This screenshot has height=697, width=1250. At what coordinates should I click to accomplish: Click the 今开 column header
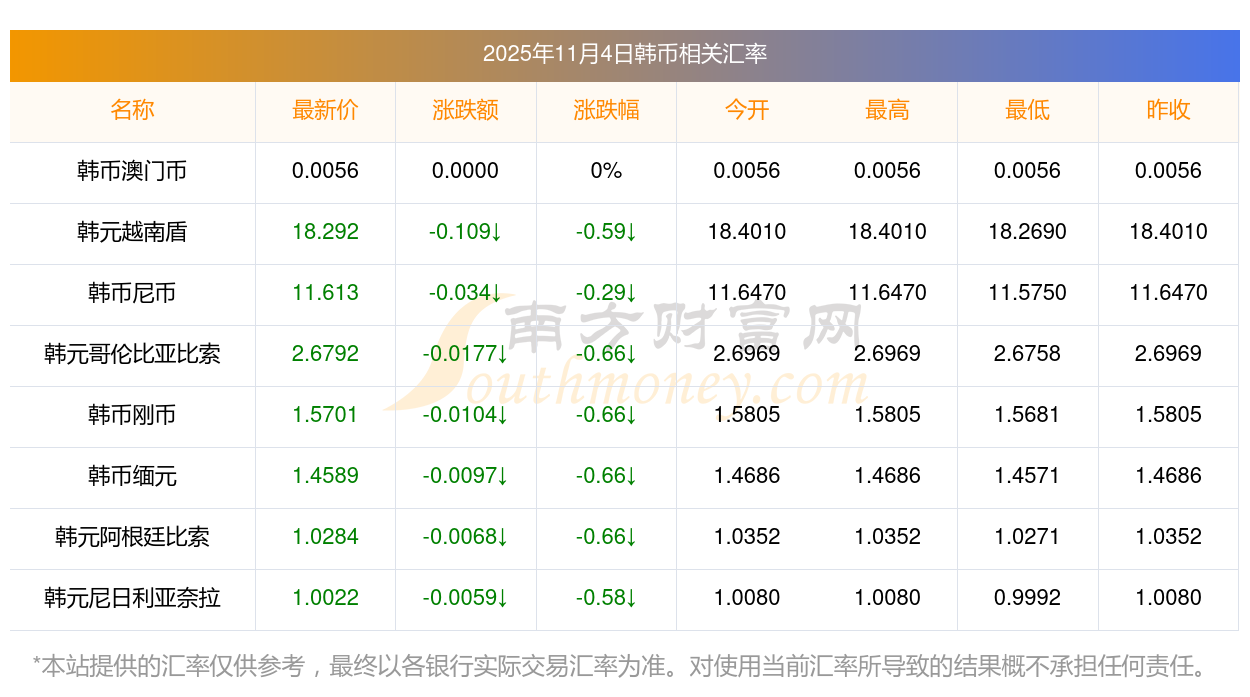pyautogui.click(x=747, y=110)
